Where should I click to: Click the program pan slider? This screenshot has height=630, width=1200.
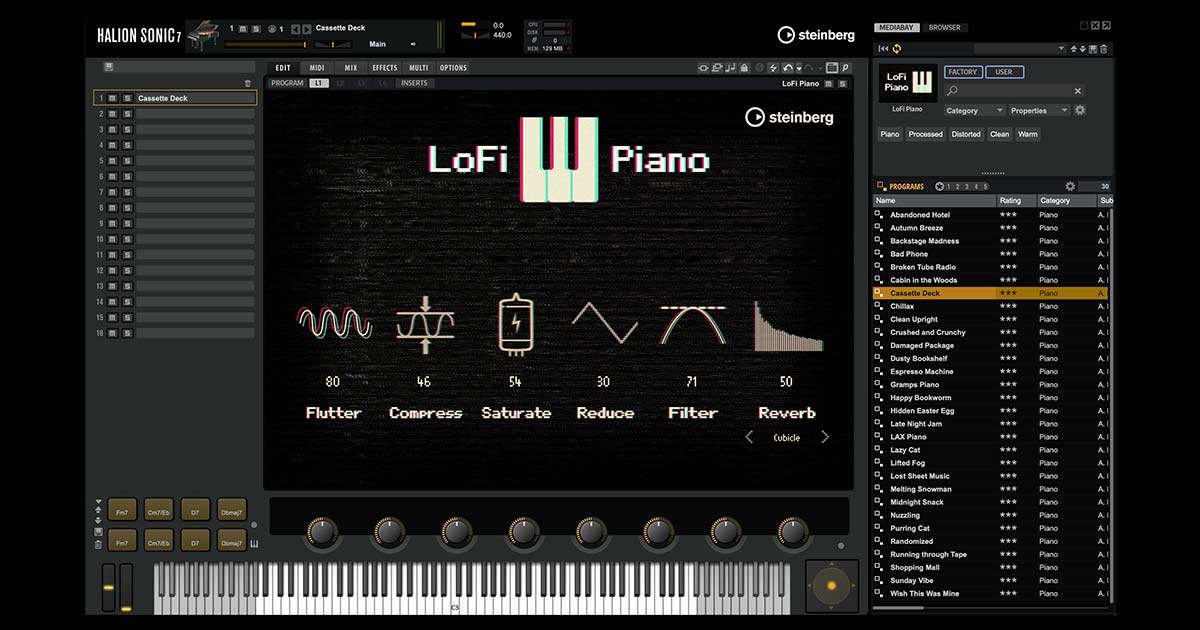coord(334,44)
